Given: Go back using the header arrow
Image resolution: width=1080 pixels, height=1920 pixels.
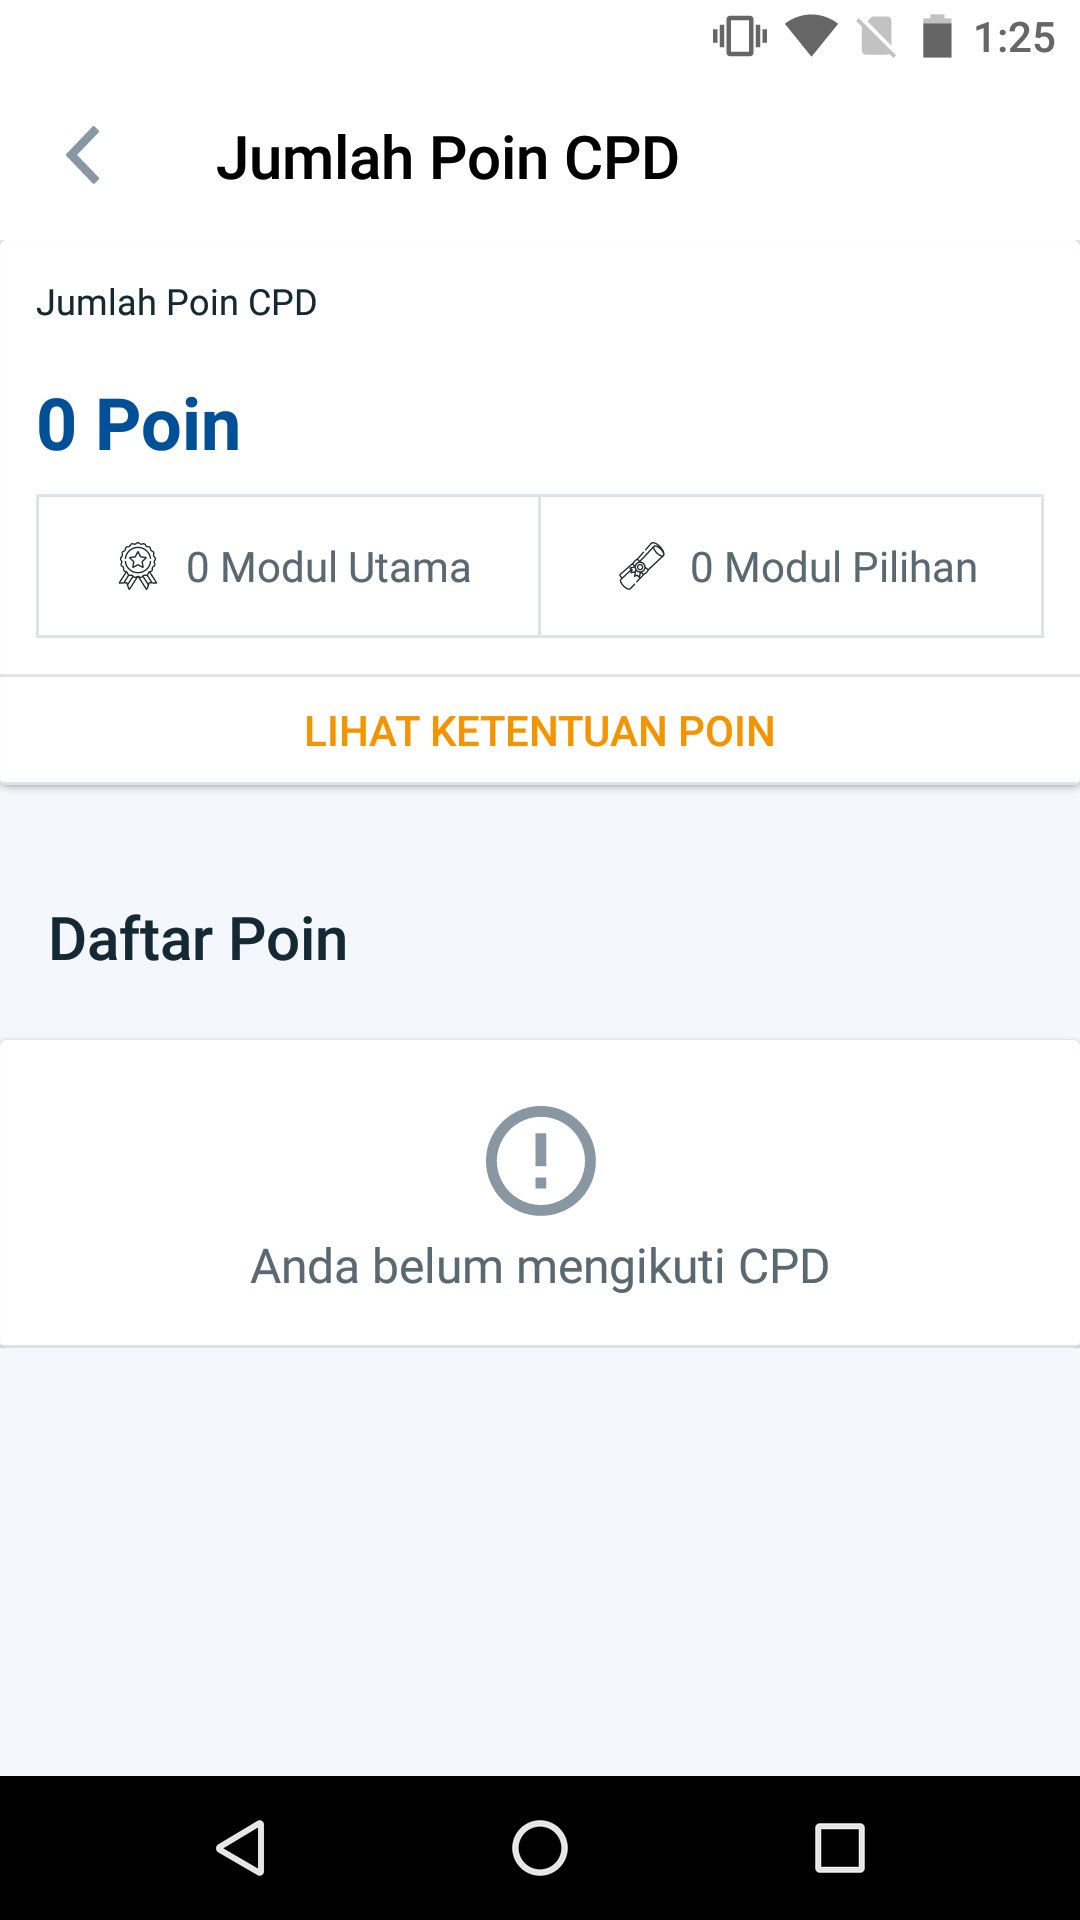Looking at the screenshot, I should (84, 156).
